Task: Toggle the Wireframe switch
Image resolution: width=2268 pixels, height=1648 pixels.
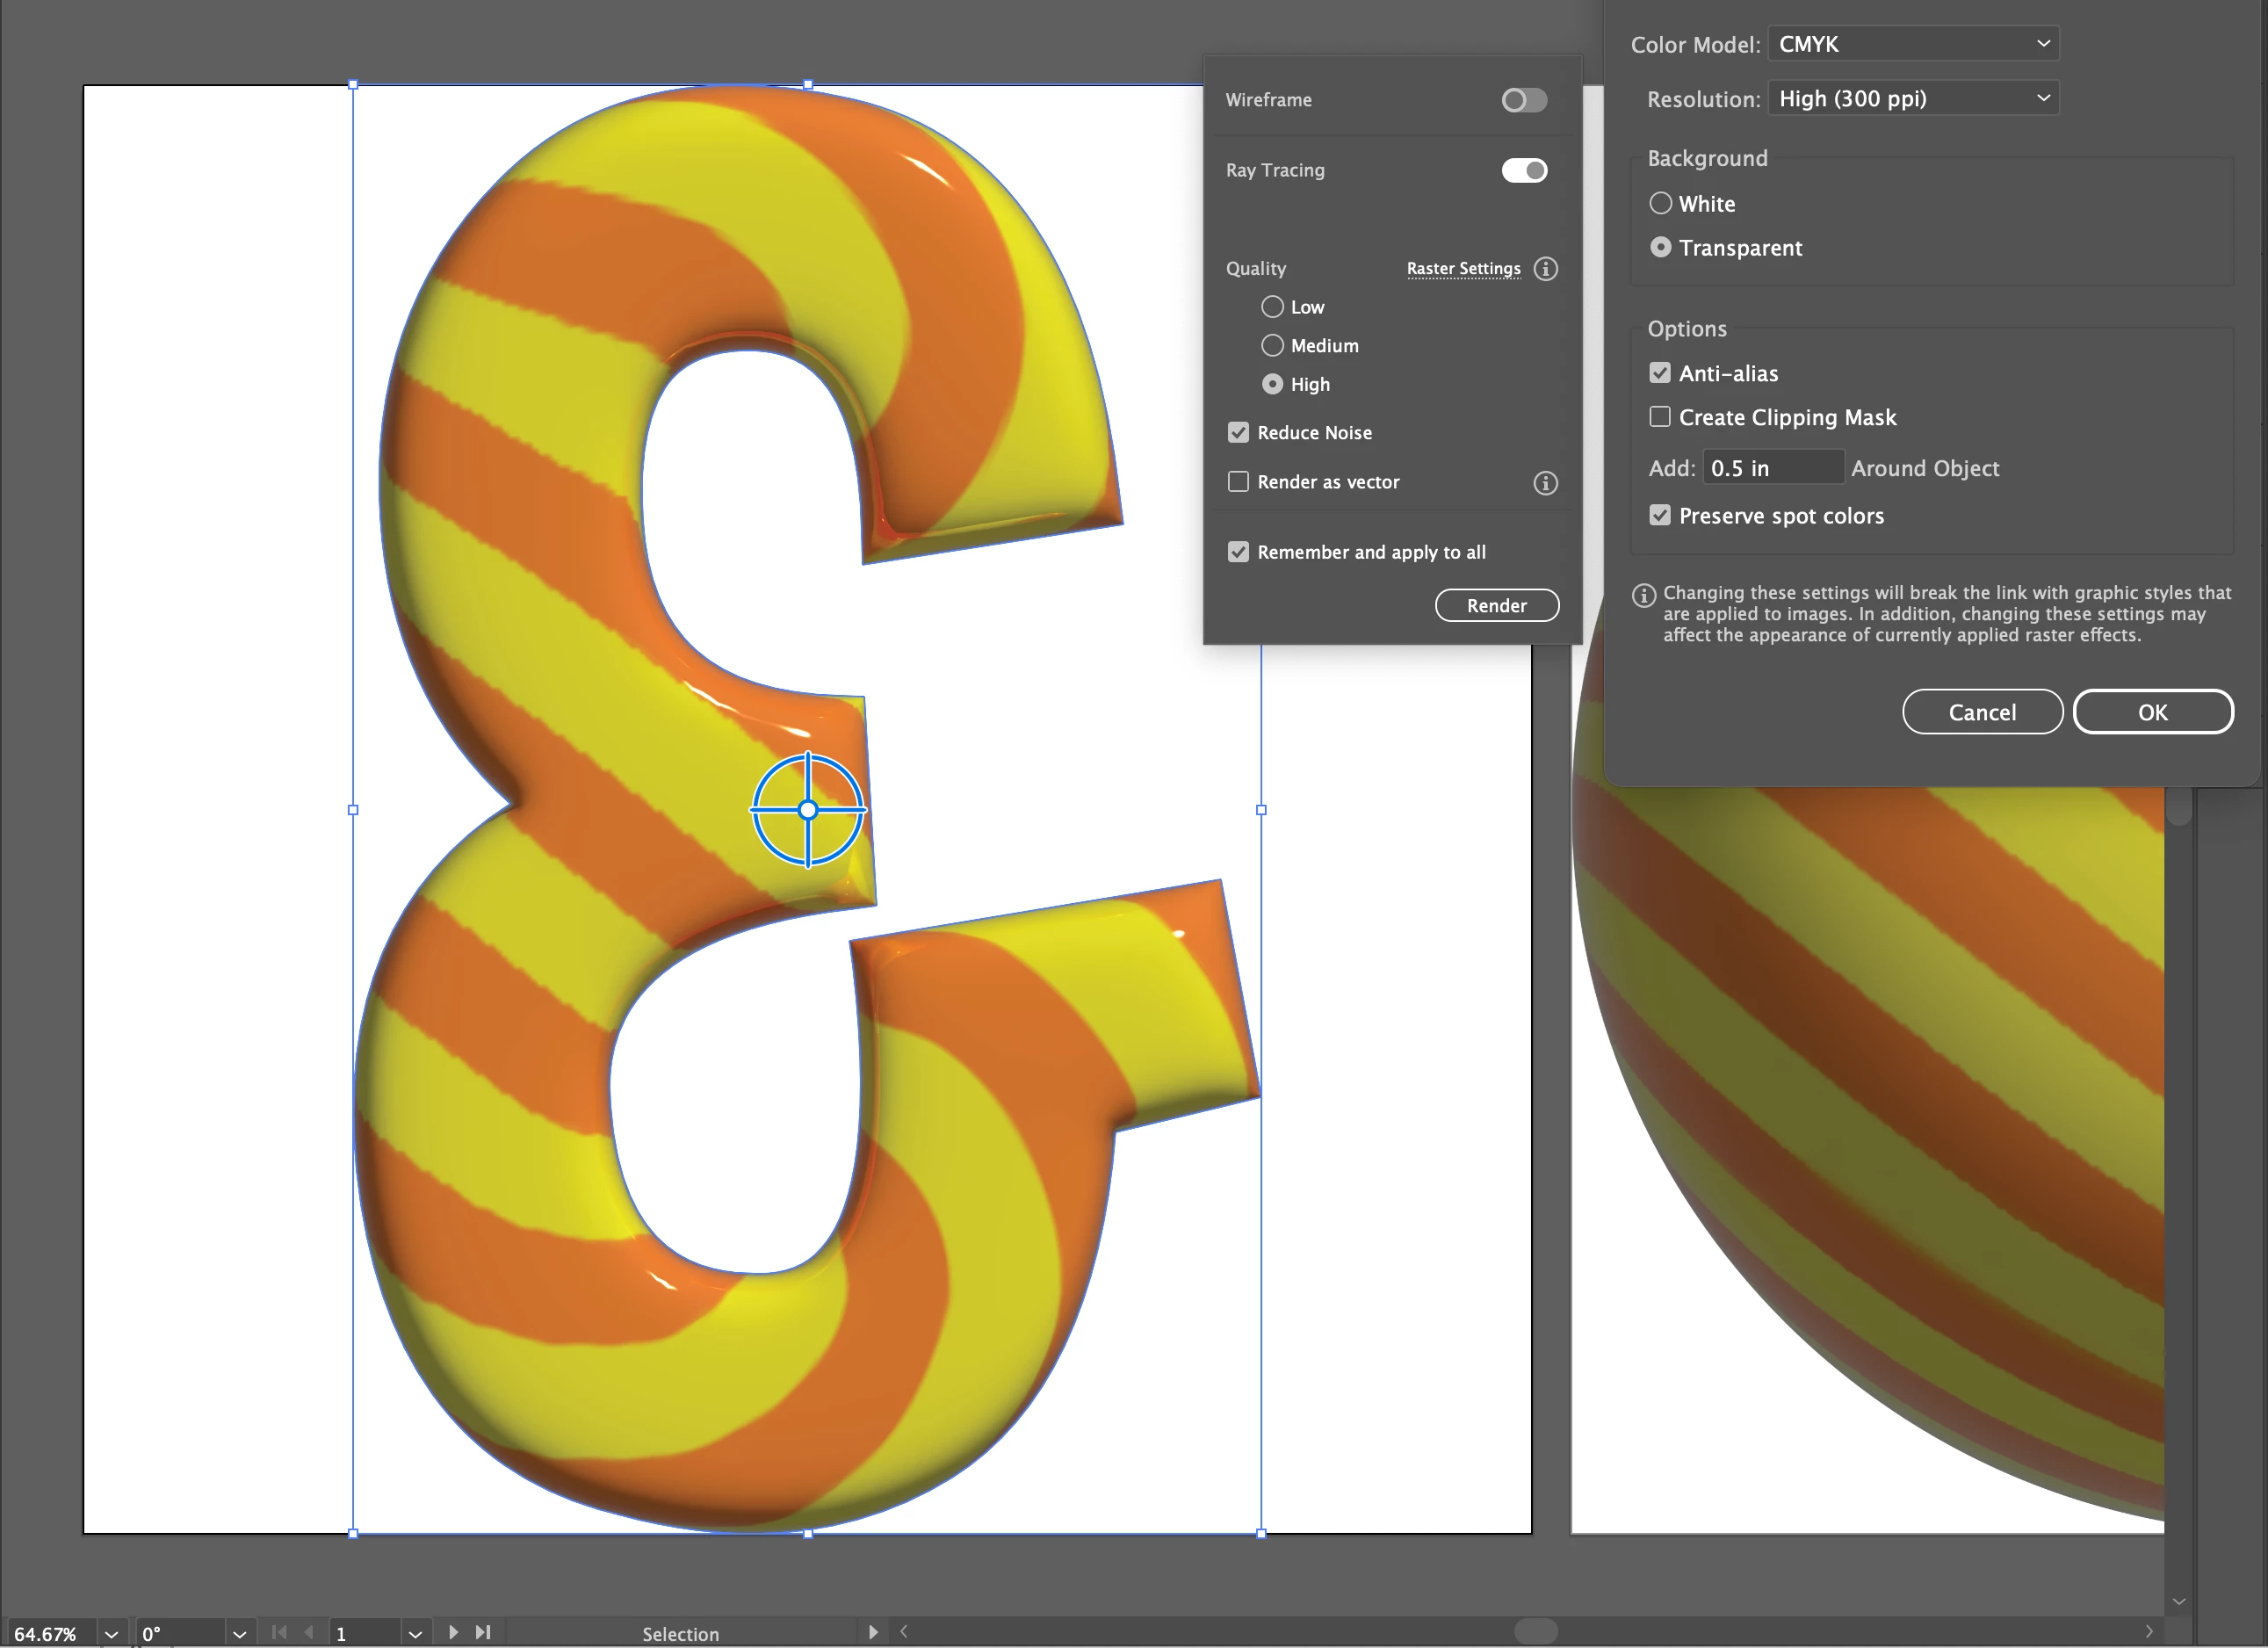Action: coord(1523,100)
